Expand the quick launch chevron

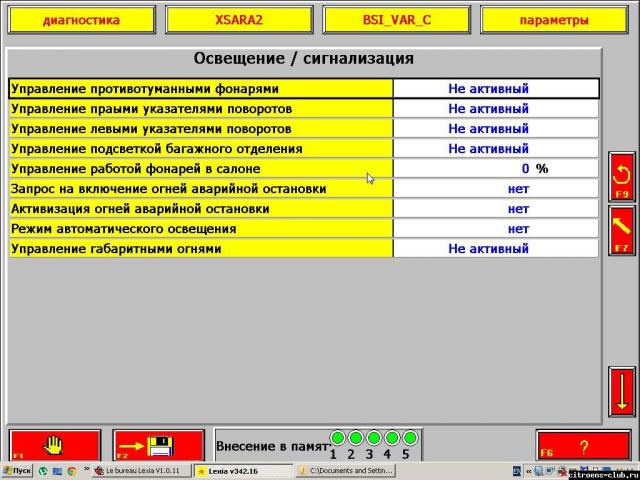click(x=86, y=469)
